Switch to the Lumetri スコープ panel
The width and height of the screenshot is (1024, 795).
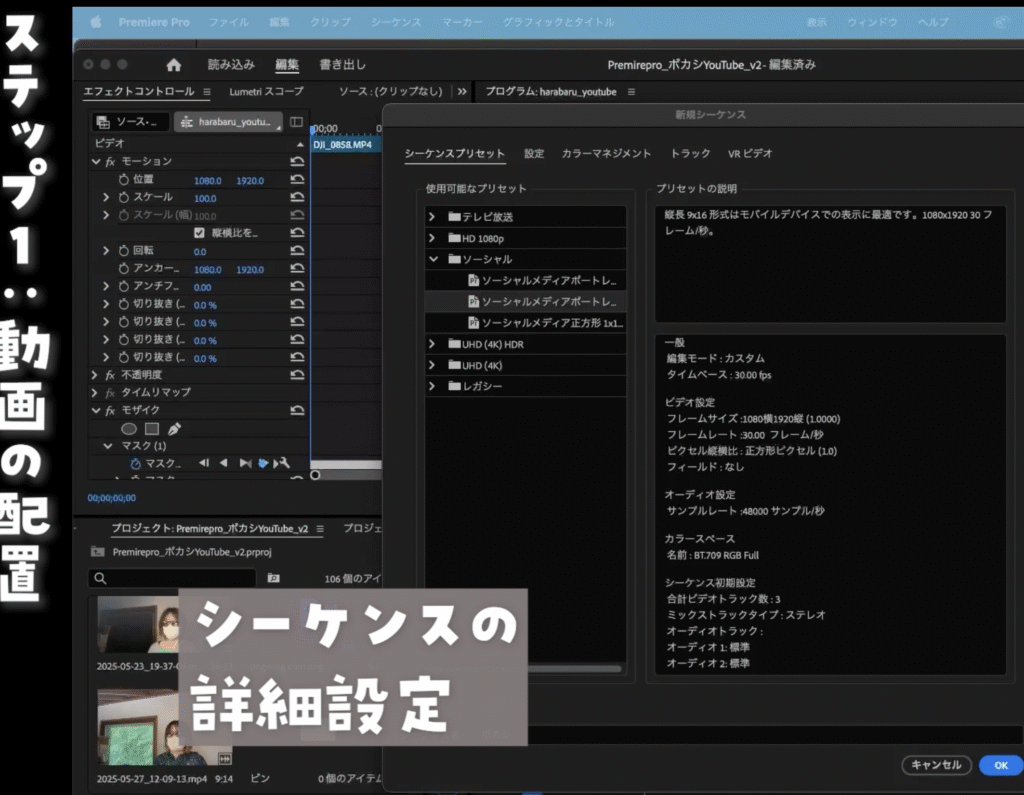pyautogui.click(x=266, y=91)
